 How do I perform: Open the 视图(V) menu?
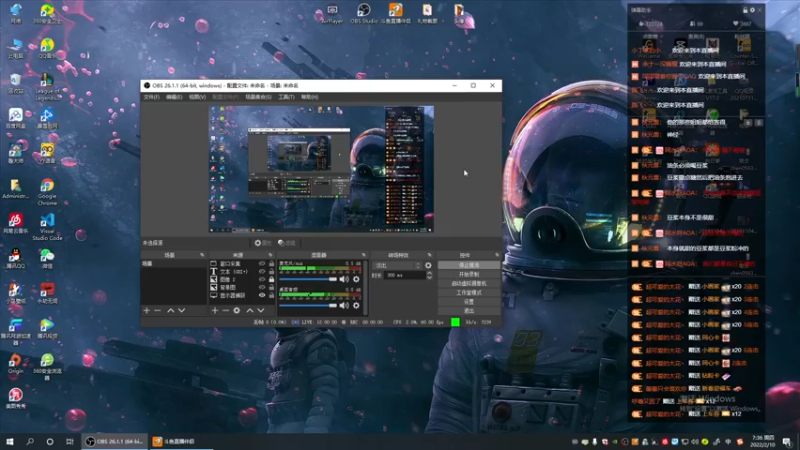[197, 97]
